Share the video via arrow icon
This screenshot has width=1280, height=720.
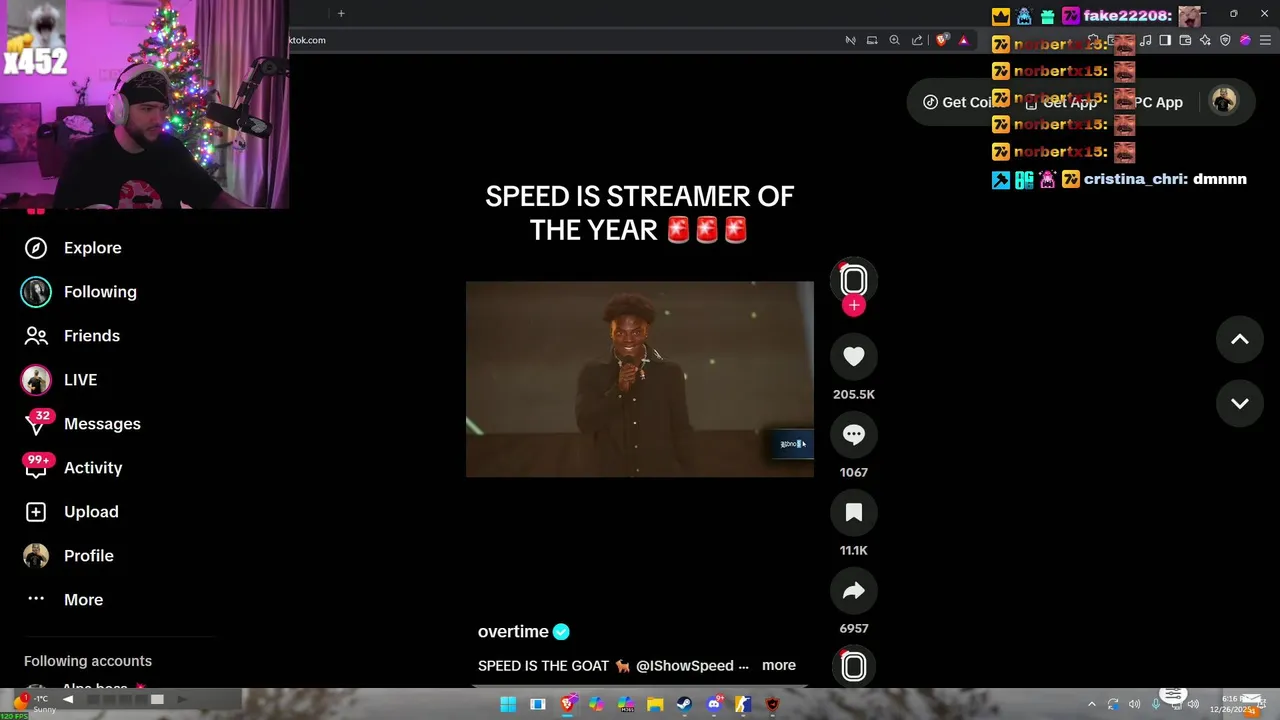pos(854,590)
